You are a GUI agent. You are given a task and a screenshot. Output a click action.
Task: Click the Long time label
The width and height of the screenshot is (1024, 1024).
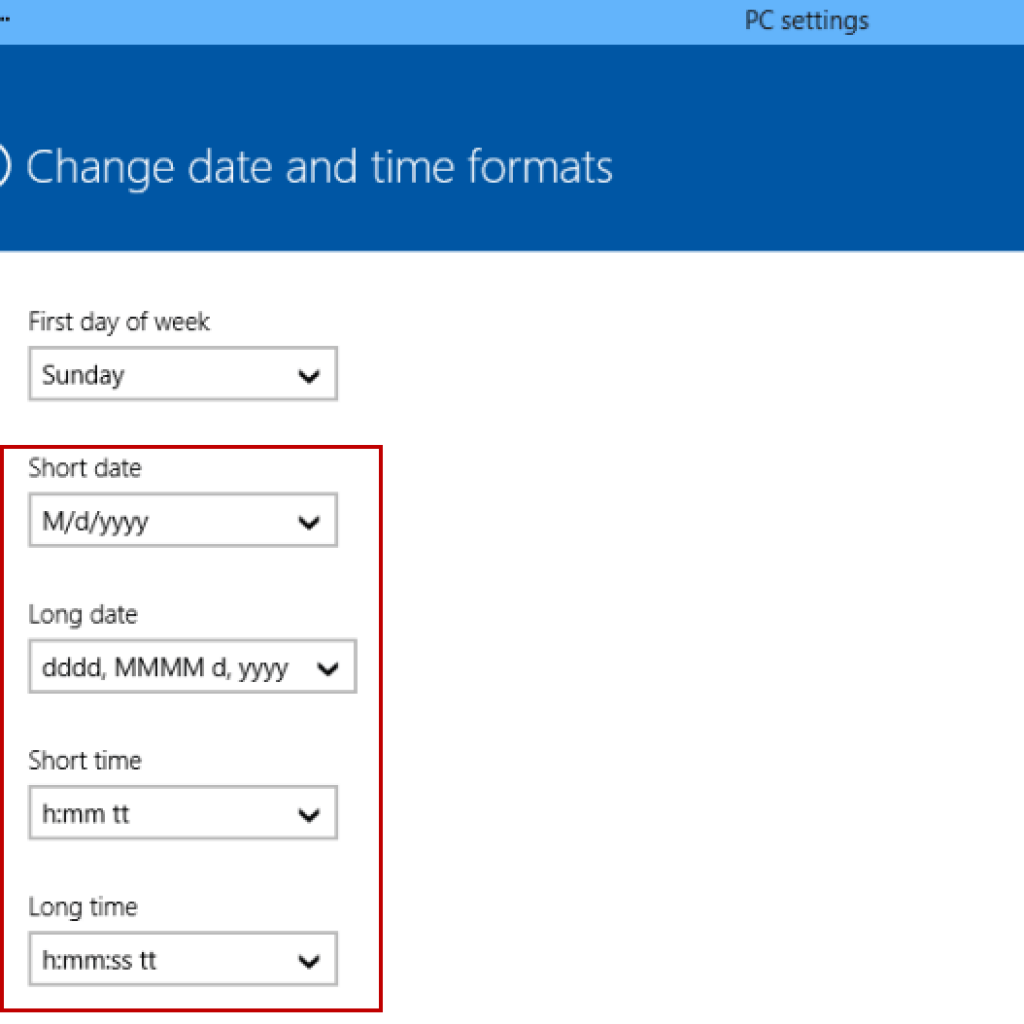tap(83, 907)
